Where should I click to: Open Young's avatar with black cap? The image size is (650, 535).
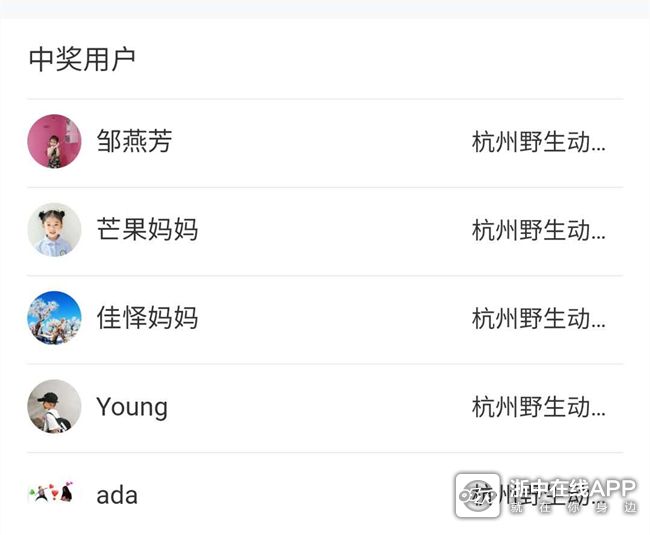[54, 406]
